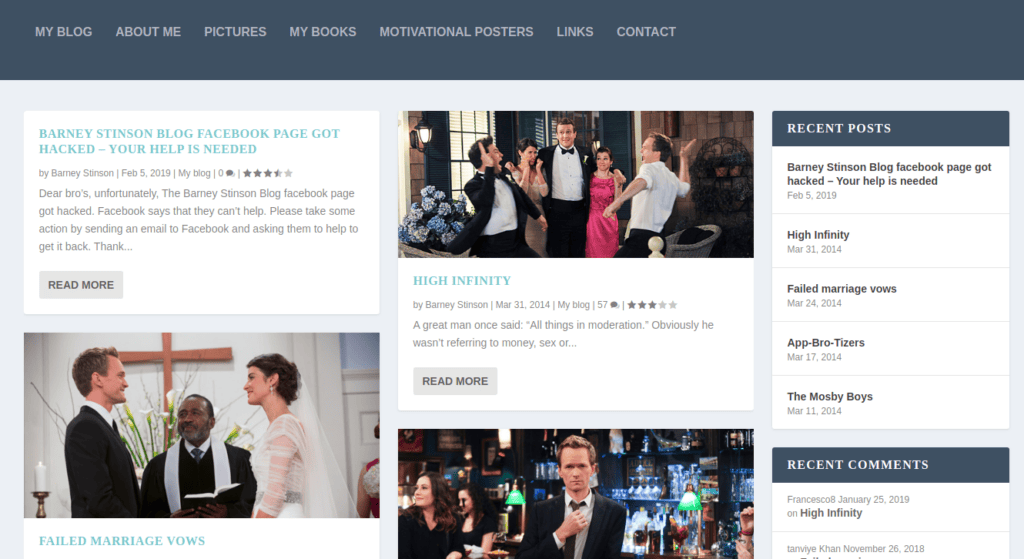Open My blog category on High Infinity post
Screen dimensions: 1024x559
pos(573,305)
